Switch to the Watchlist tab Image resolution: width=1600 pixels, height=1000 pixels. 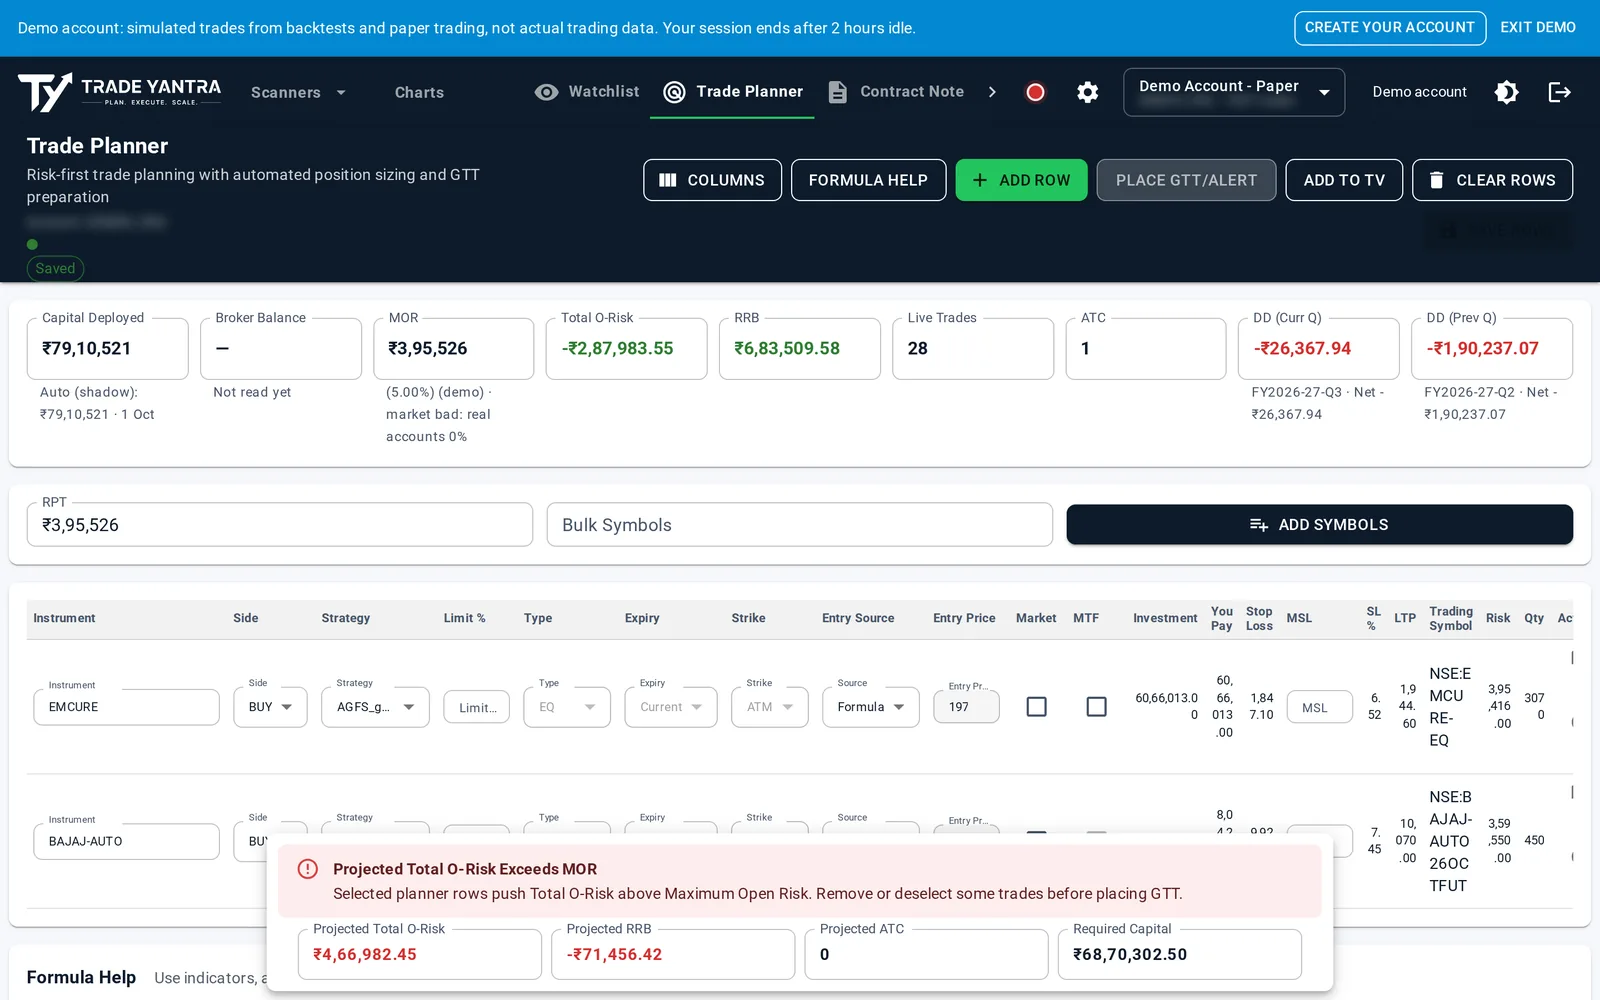tap(587, 92)
